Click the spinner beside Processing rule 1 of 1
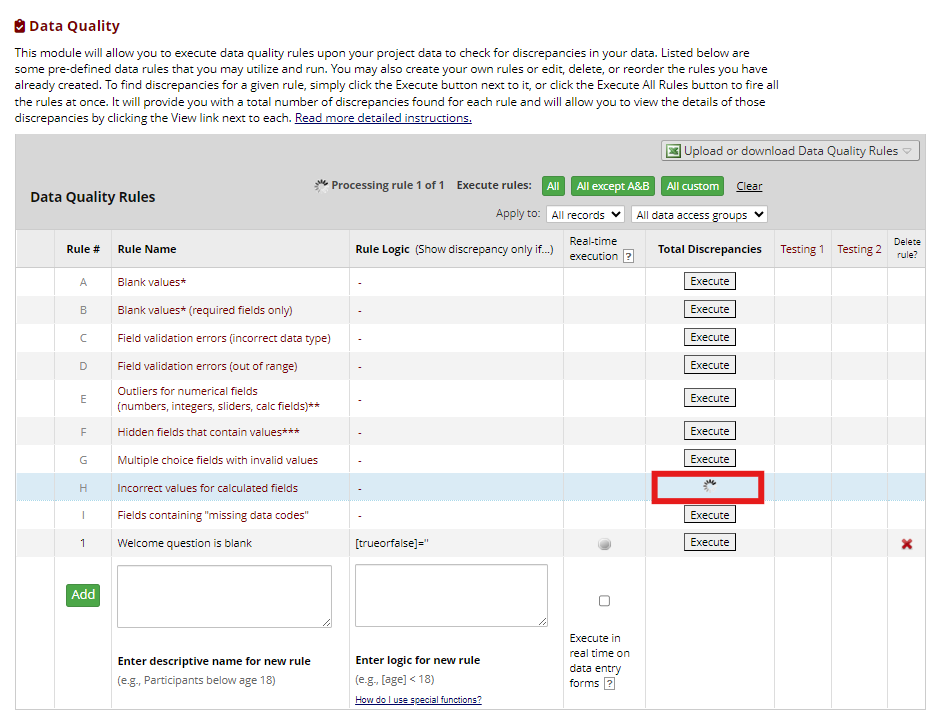The height and width of the screenshot is (718, 933). 321,186
